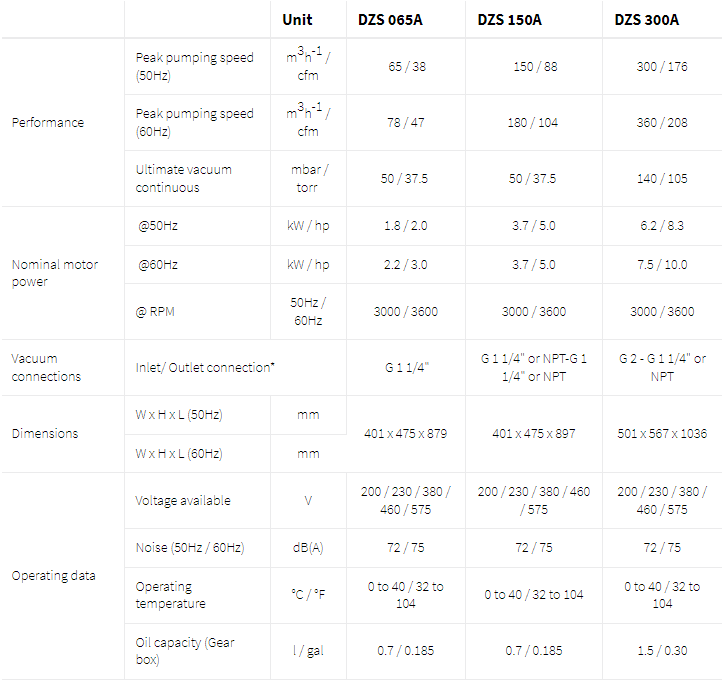Click the 140 / 105 ultimate vacuum value

pos(661,178)
